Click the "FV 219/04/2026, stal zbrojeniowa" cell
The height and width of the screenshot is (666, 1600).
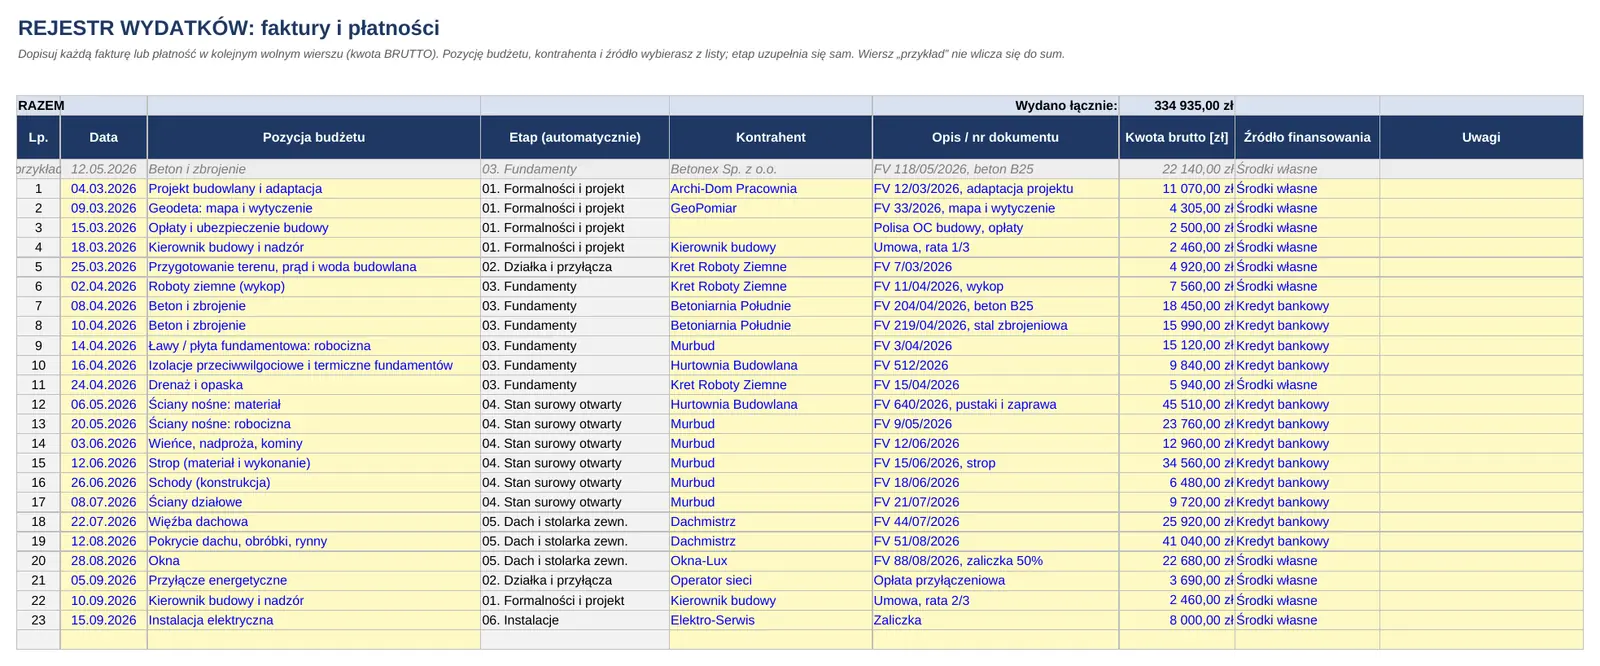995,325
